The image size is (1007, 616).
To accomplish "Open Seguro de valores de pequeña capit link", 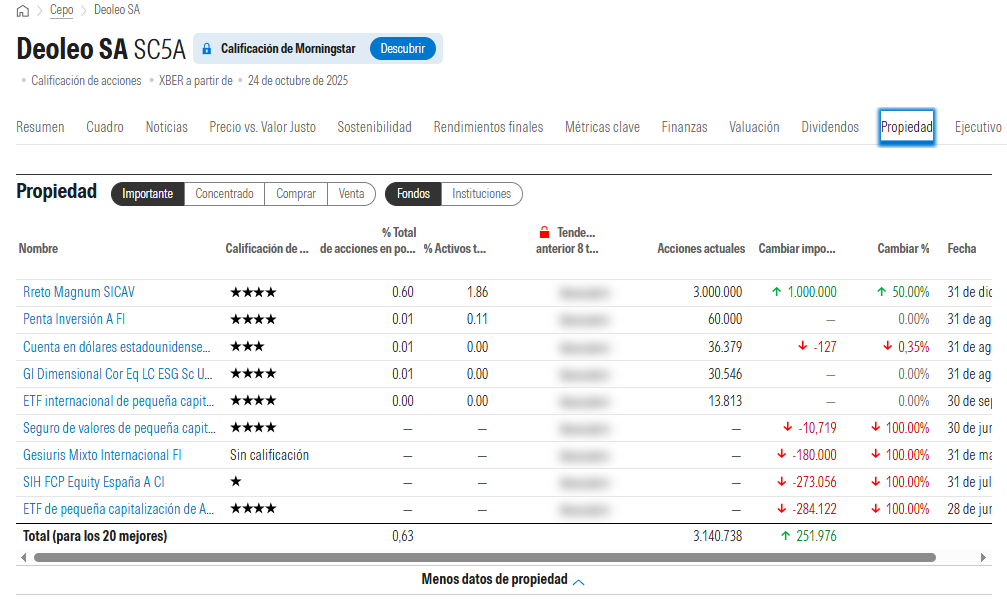I will [119, 428].
